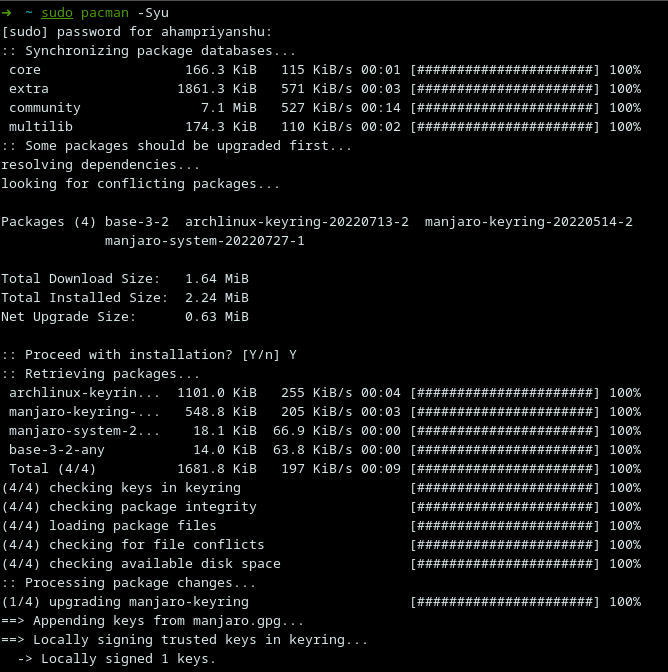Click the word 'sudo' in the command
The image size is (668, 672).
(x=57, y=13)
